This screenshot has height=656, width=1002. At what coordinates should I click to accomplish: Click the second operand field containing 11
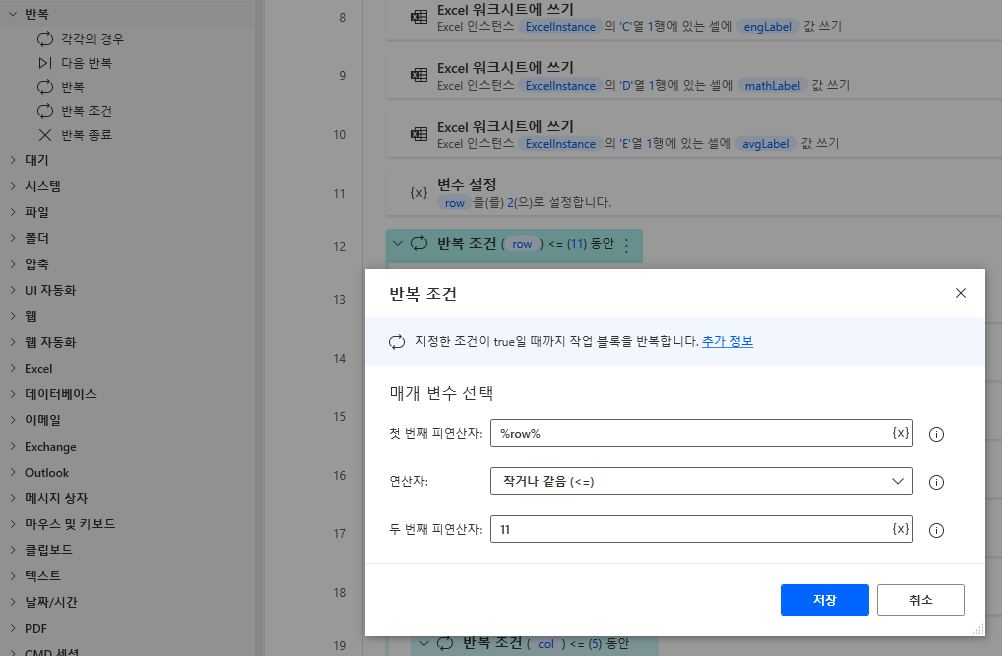[x=701, y=529]
